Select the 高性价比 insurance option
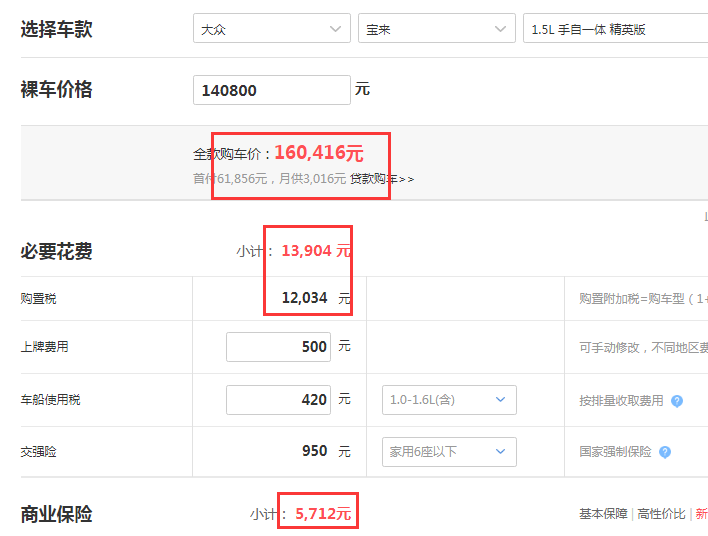 (661, 514)
